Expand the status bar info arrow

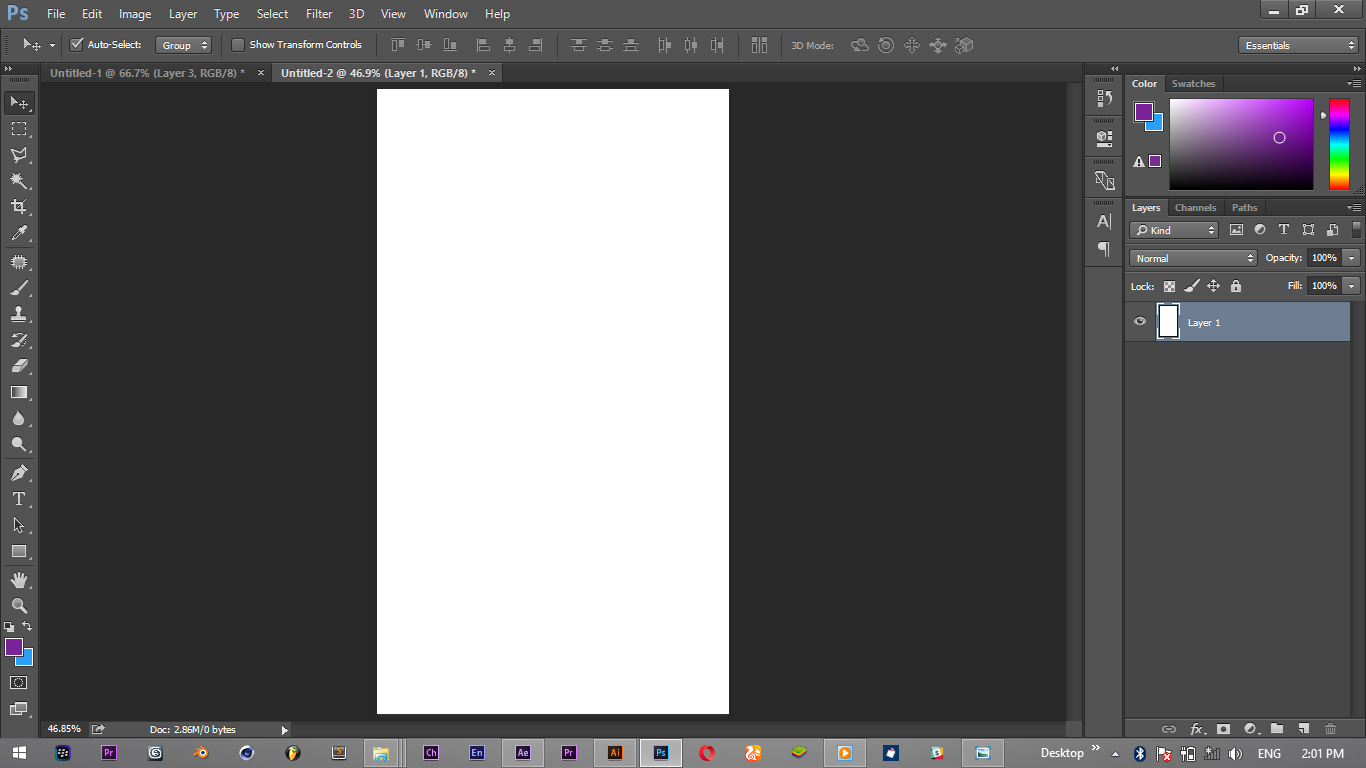[x=284, y=730]
